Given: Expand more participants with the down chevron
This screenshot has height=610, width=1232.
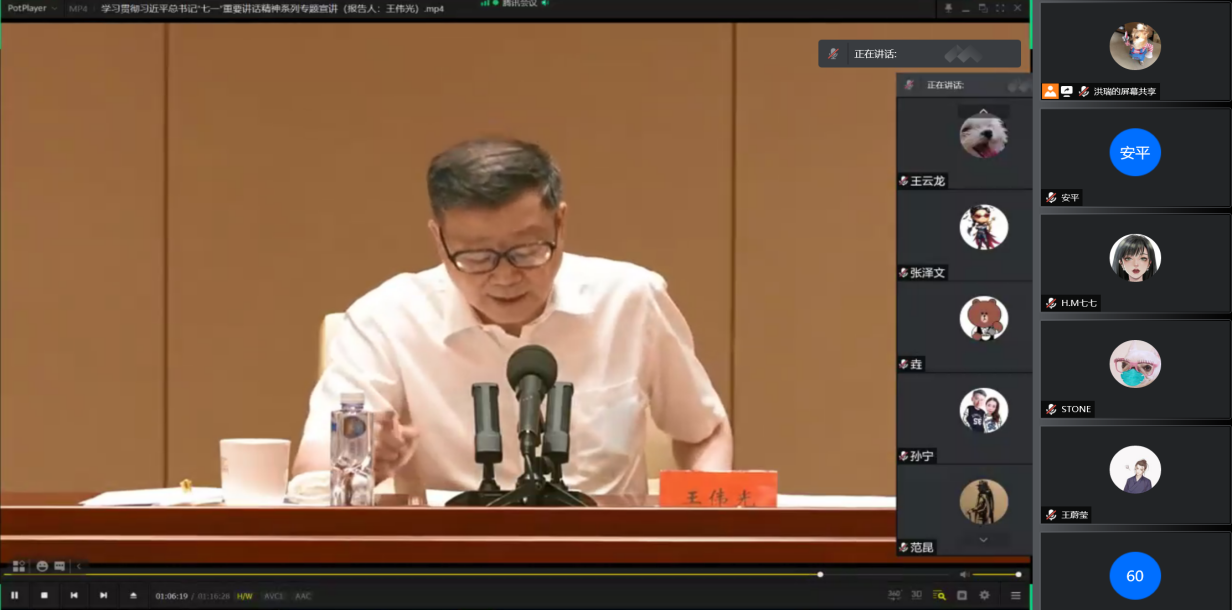Looking at the screenshot, I should tap(983, 540).
